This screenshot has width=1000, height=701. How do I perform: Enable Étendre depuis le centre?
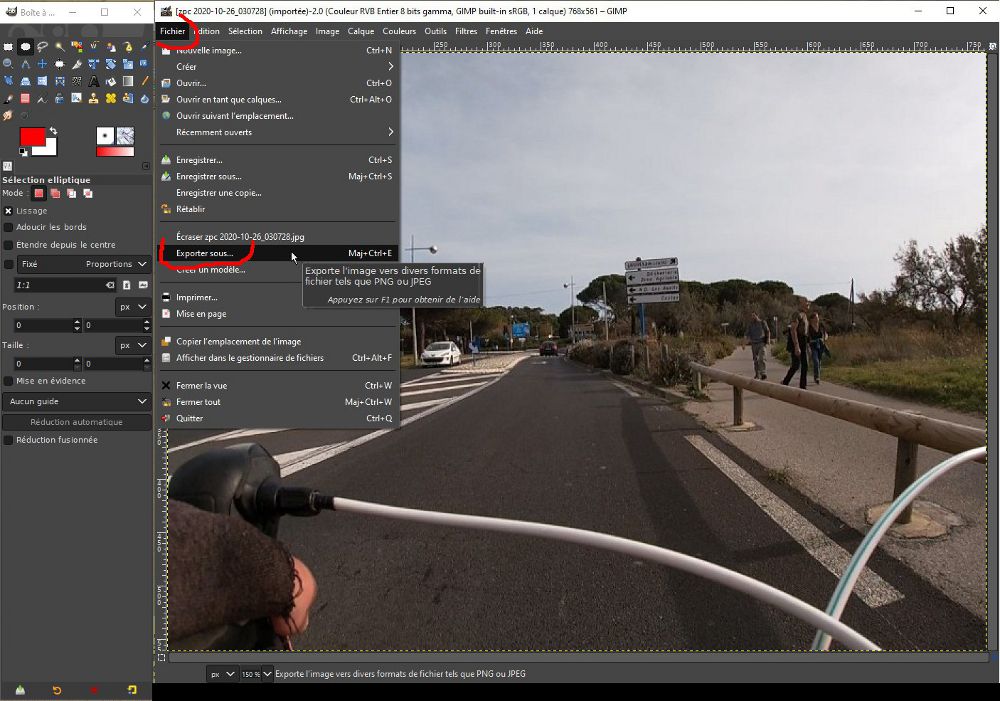point(8,245)
